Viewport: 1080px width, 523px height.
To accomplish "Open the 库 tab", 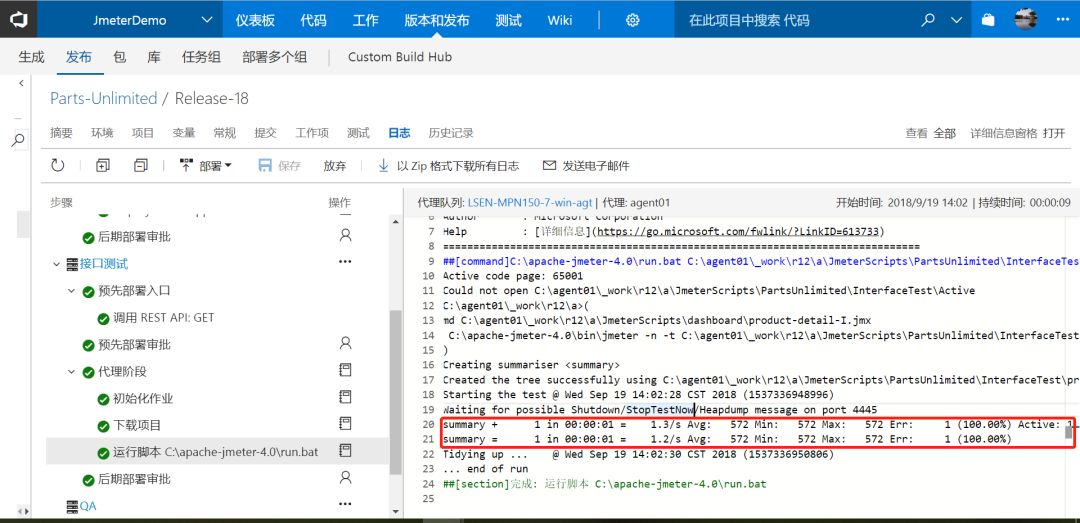I will coord(154,57).
